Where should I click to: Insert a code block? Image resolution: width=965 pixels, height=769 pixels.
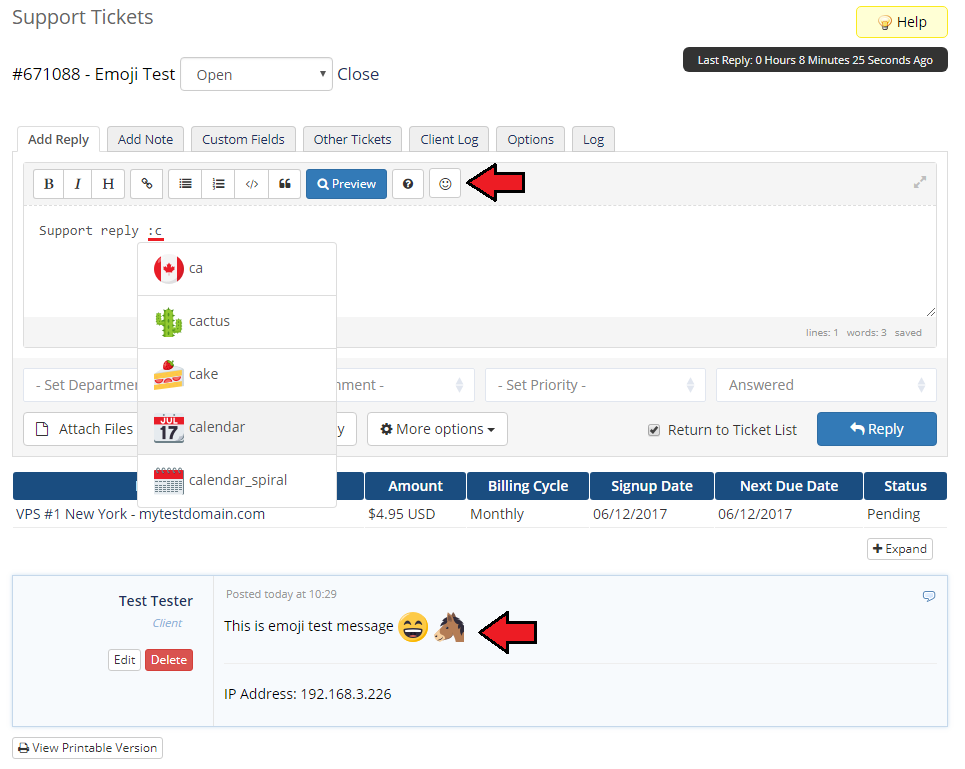[x=252, y=184]
